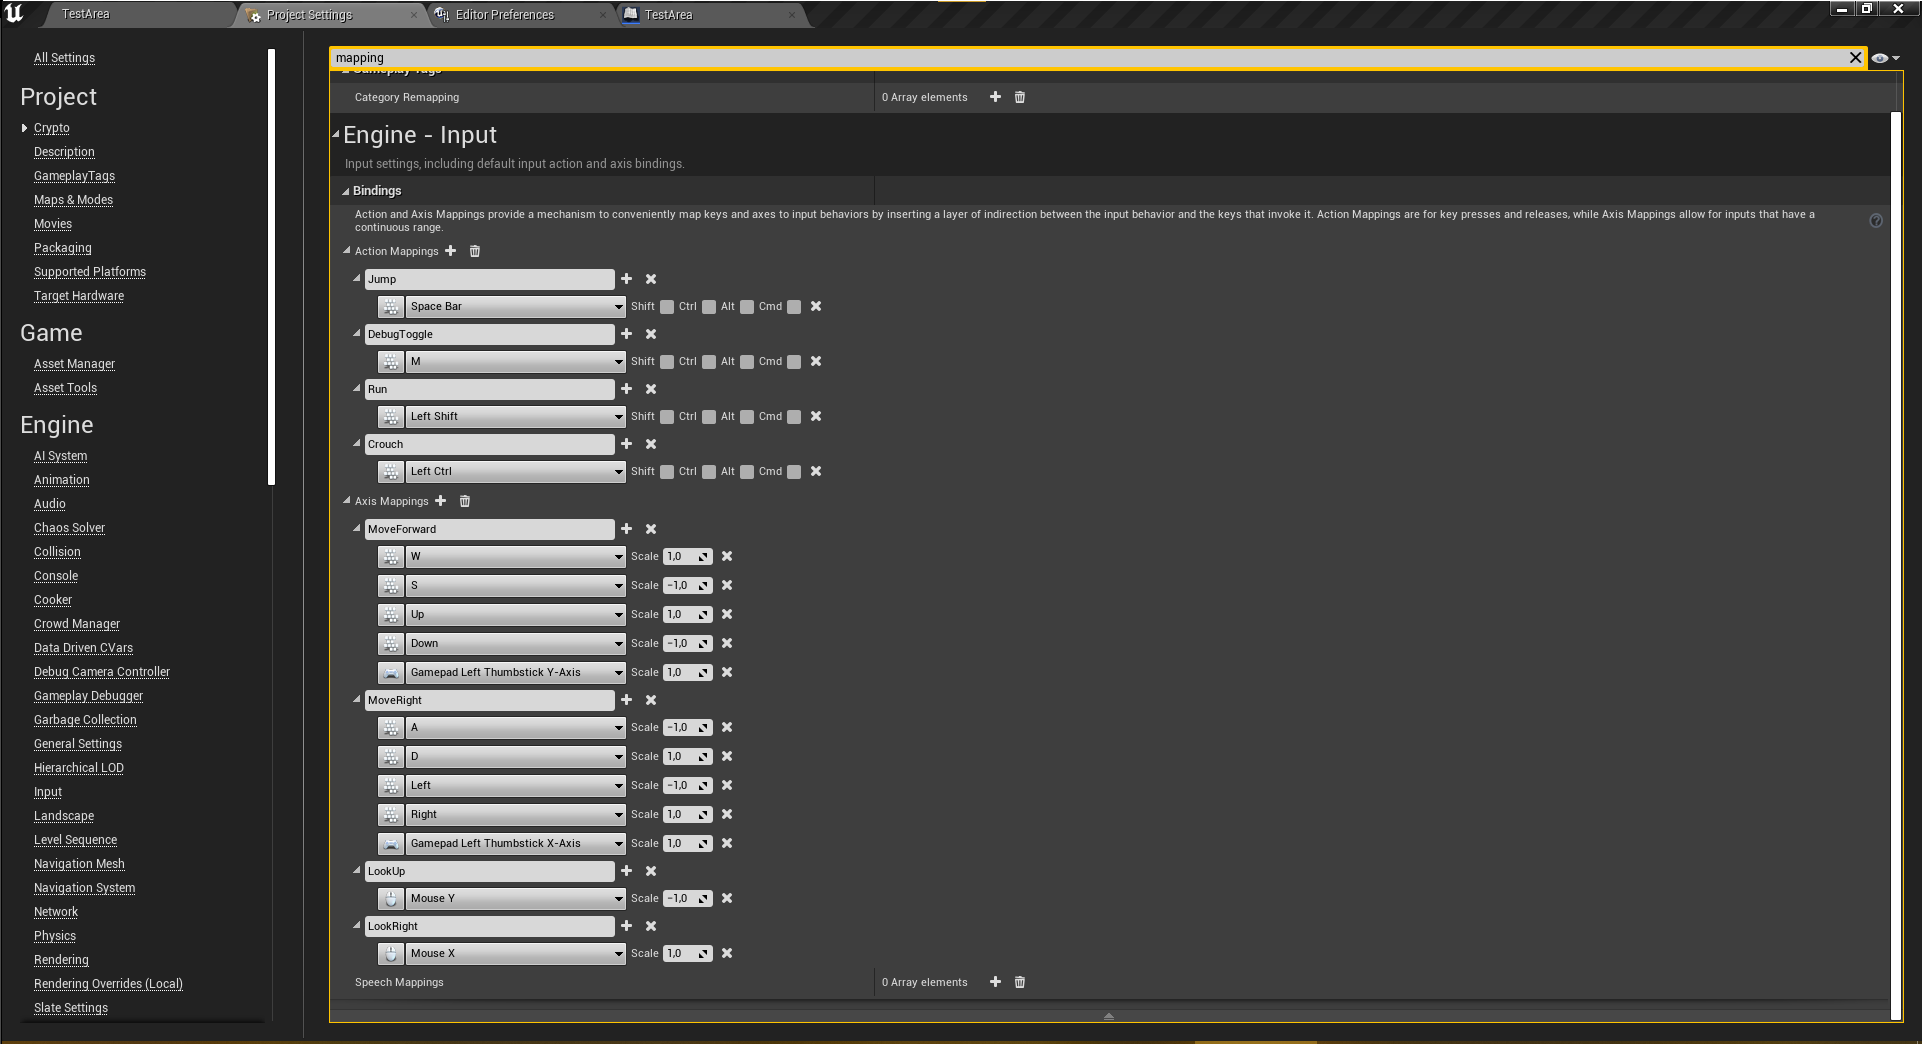This screenshot has width=1922, height=1044.
Task: Adjust Scale value for Mouse Y
Action: 688,899
